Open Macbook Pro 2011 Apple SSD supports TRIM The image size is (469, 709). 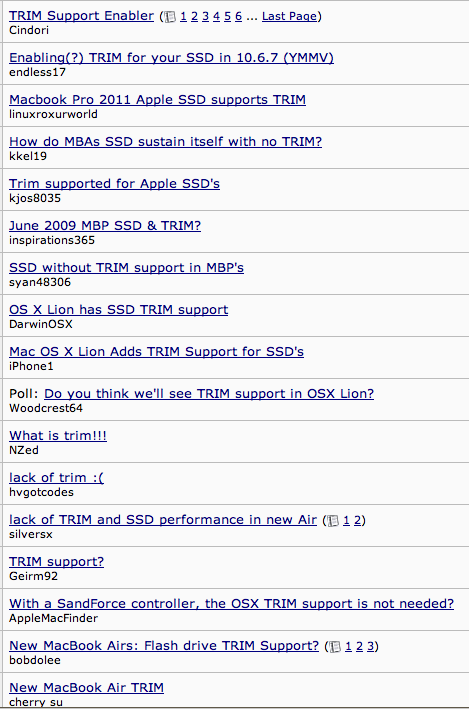(x=157, y=99)
